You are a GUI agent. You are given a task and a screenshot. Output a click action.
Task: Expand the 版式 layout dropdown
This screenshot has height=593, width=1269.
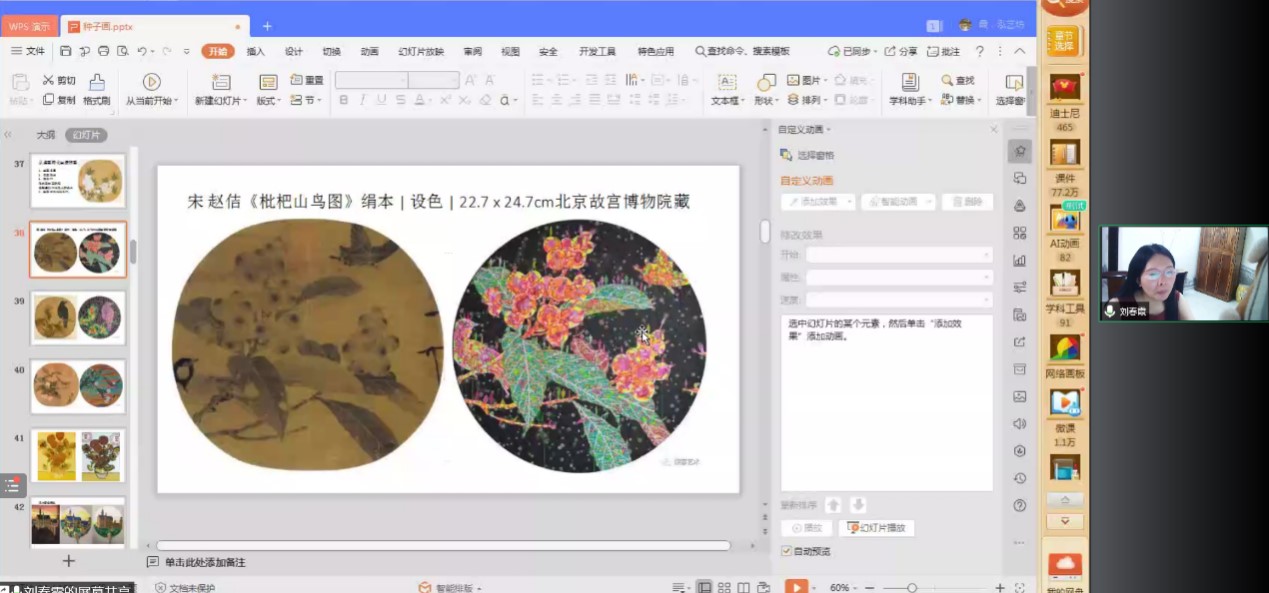(268, 100)
